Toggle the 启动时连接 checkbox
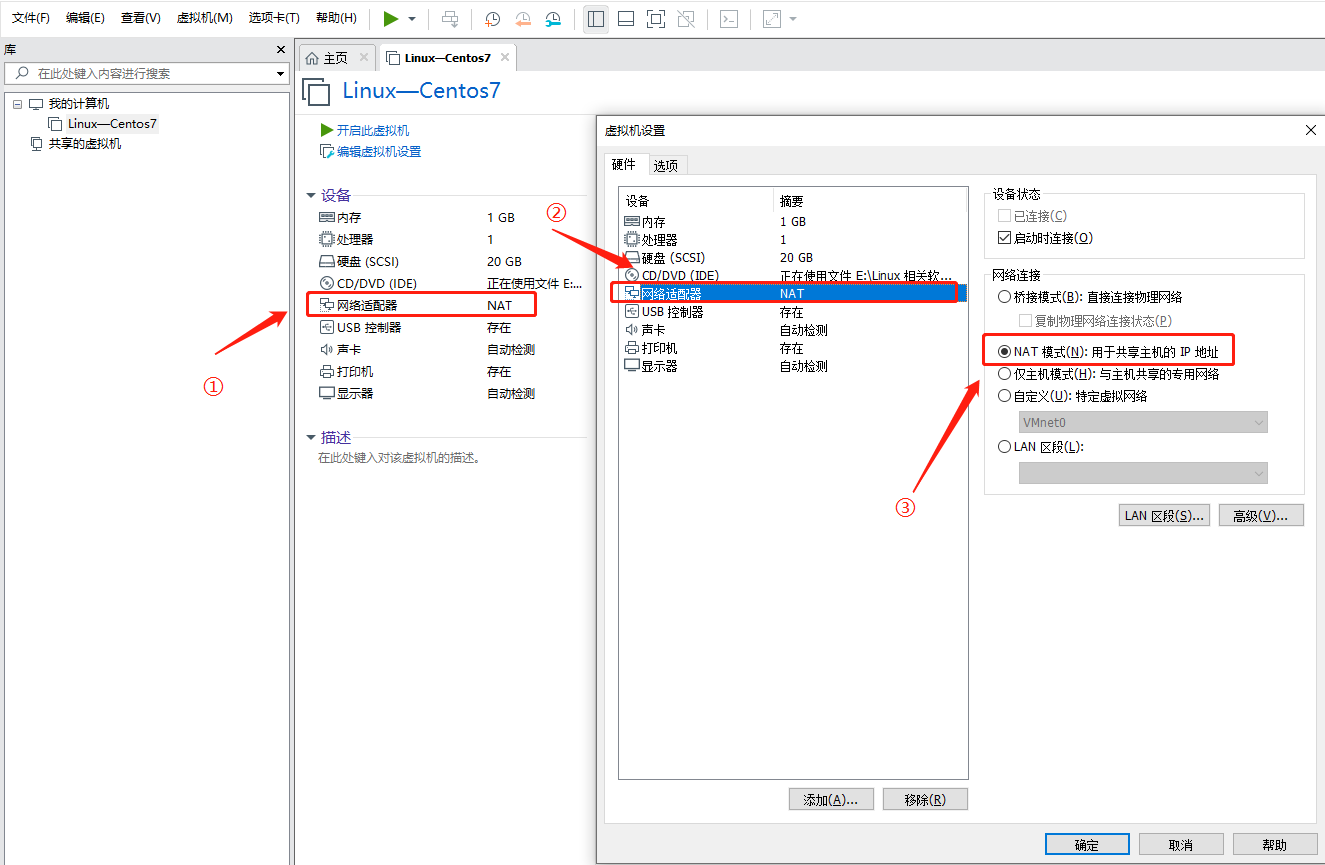The height and width of the screenshot is (865, 1325). [x=1005, y=238]
